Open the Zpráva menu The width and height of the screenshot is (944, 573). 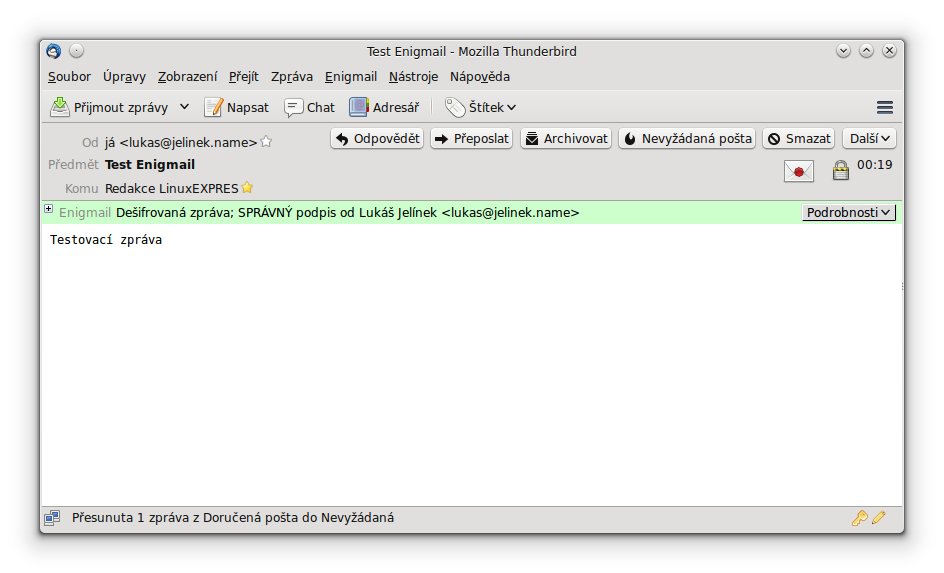coord(291,76)
